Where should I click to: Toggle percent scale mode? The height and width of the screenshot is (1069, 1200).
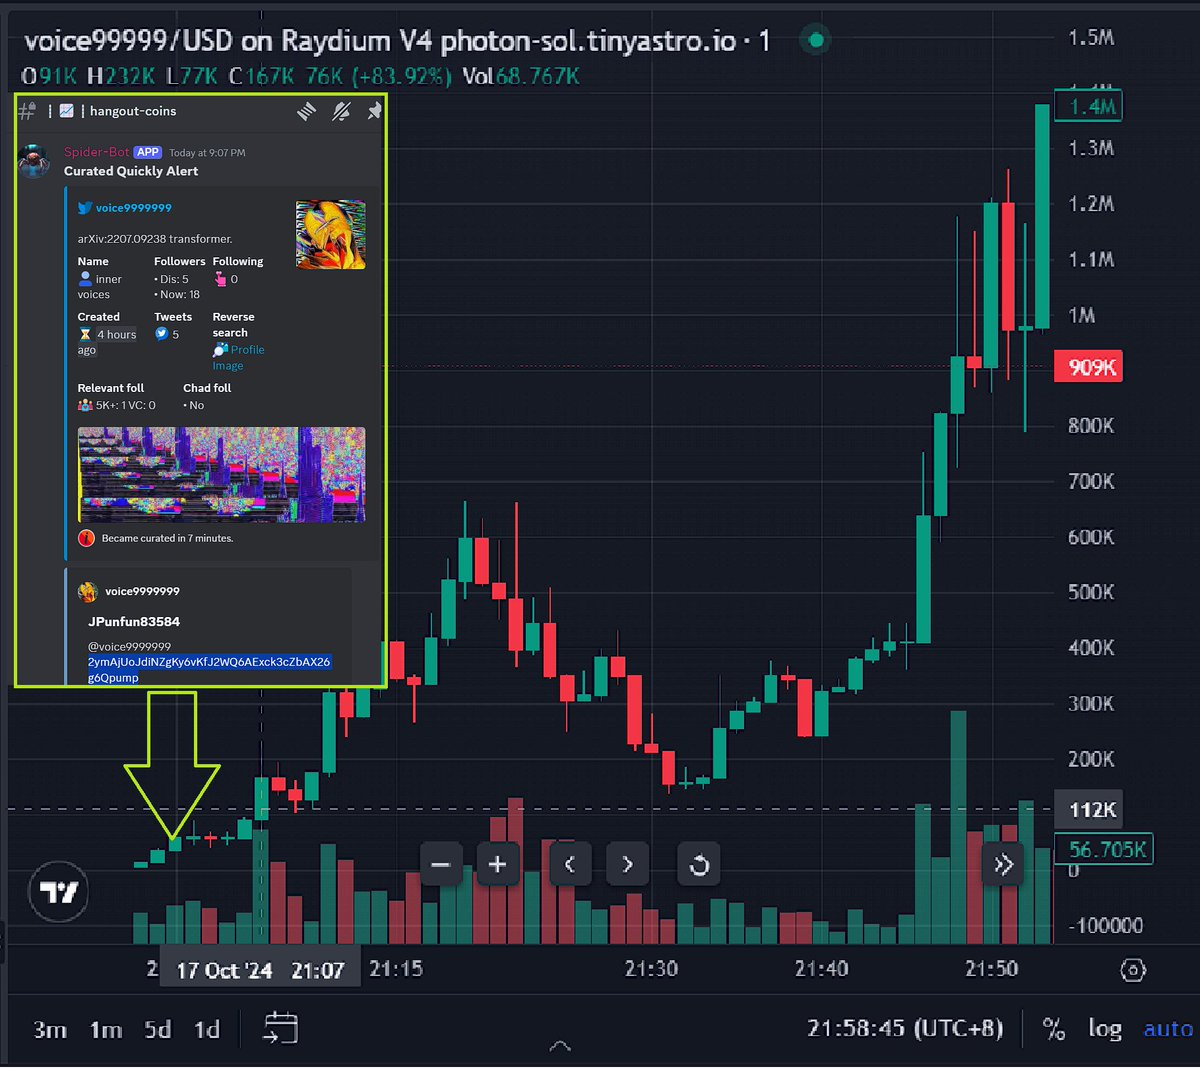pos(1053,1029)
